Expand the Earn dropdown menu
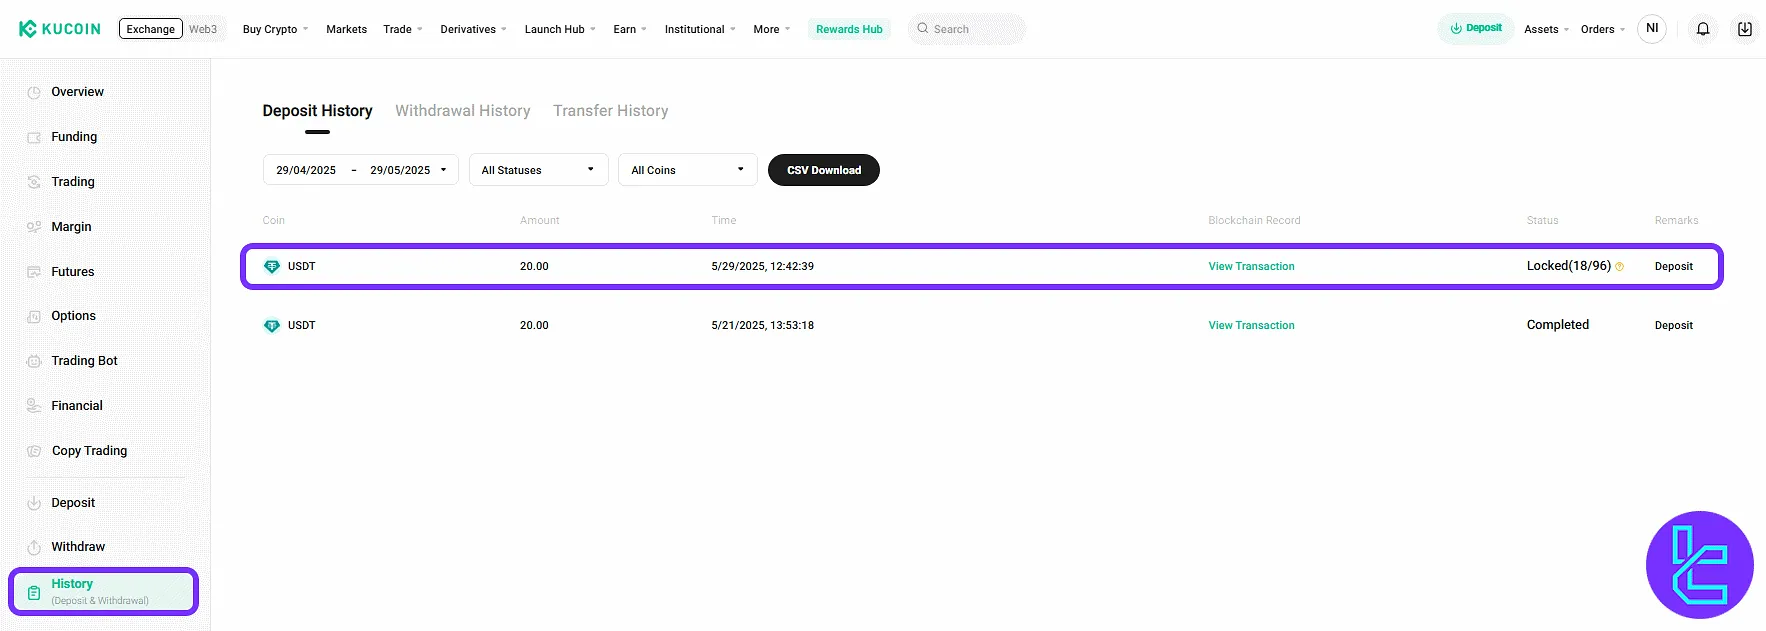Image resolution: width=1766 pixels, height=631 pixels. click(x=630, y=29)
